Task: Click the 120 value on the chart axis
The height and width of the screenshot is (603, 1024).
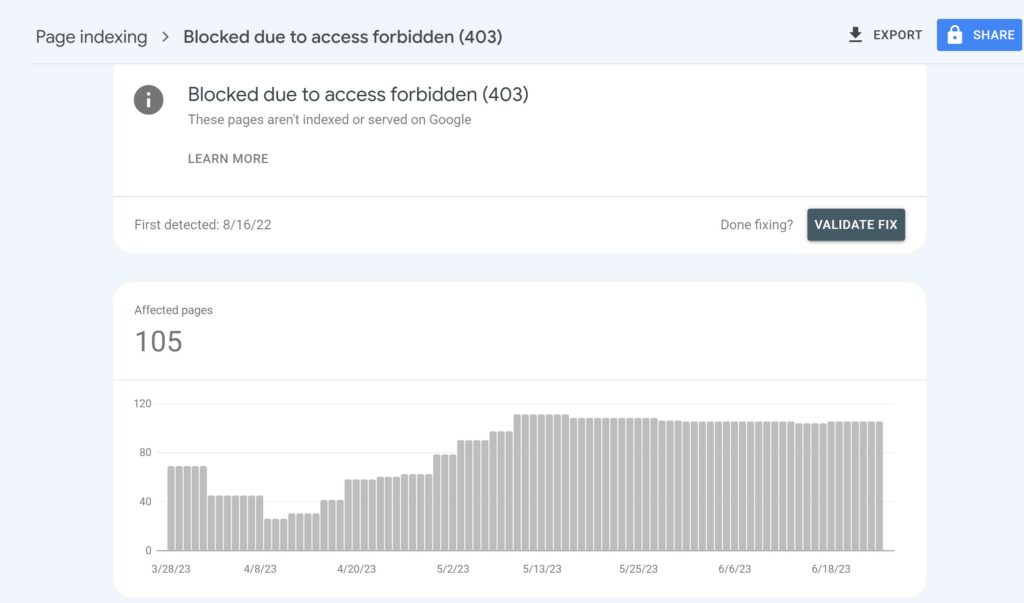Action: [x=141, y=404]
